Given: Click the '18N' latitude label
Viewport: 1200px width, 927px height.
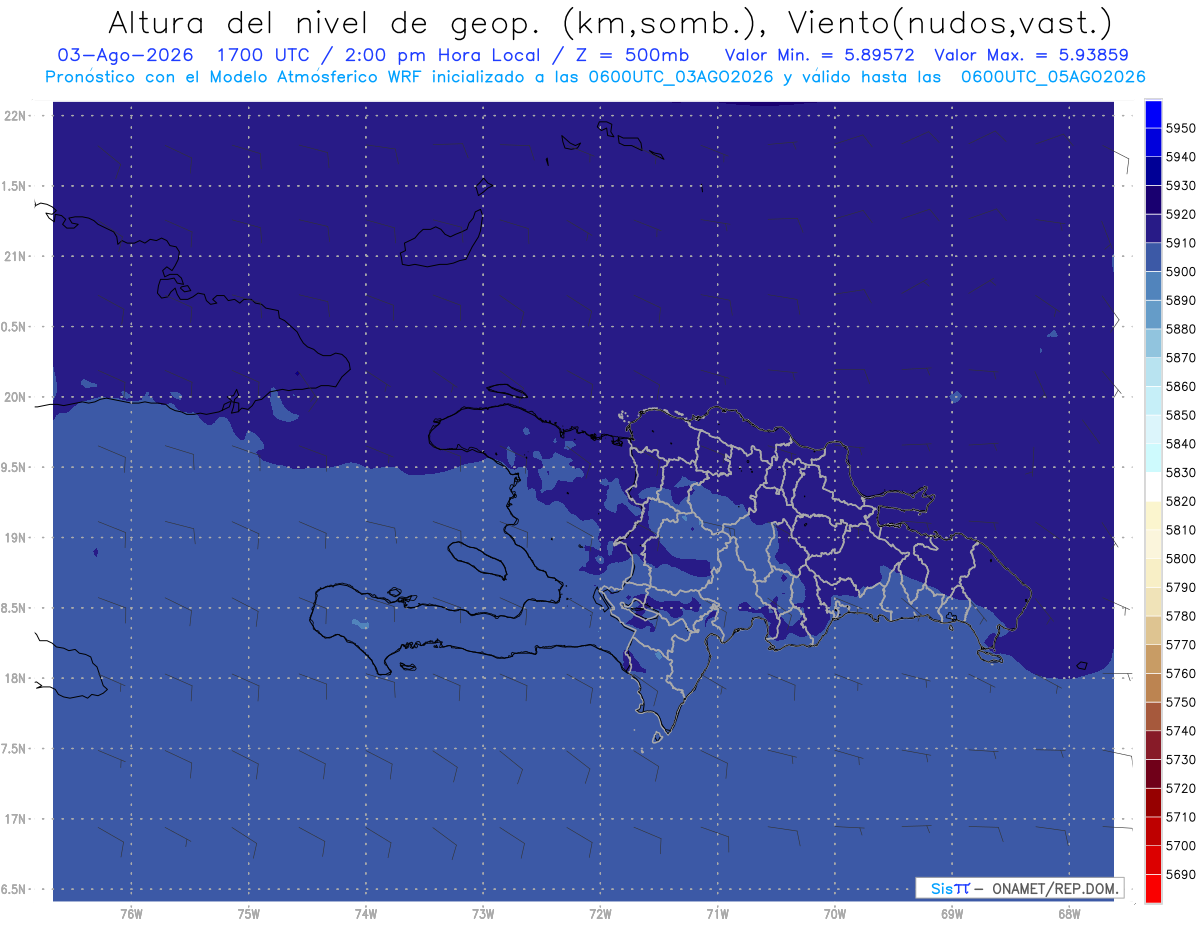Looking at the screenshot, I should (17, 678).
